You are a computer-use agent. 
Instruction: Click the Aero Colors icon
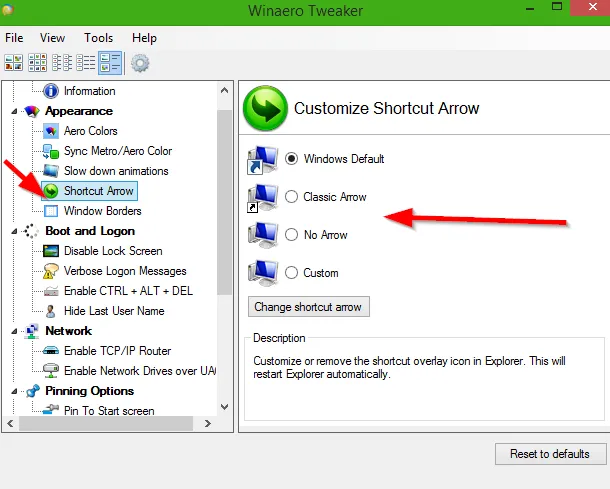point(51,131)
